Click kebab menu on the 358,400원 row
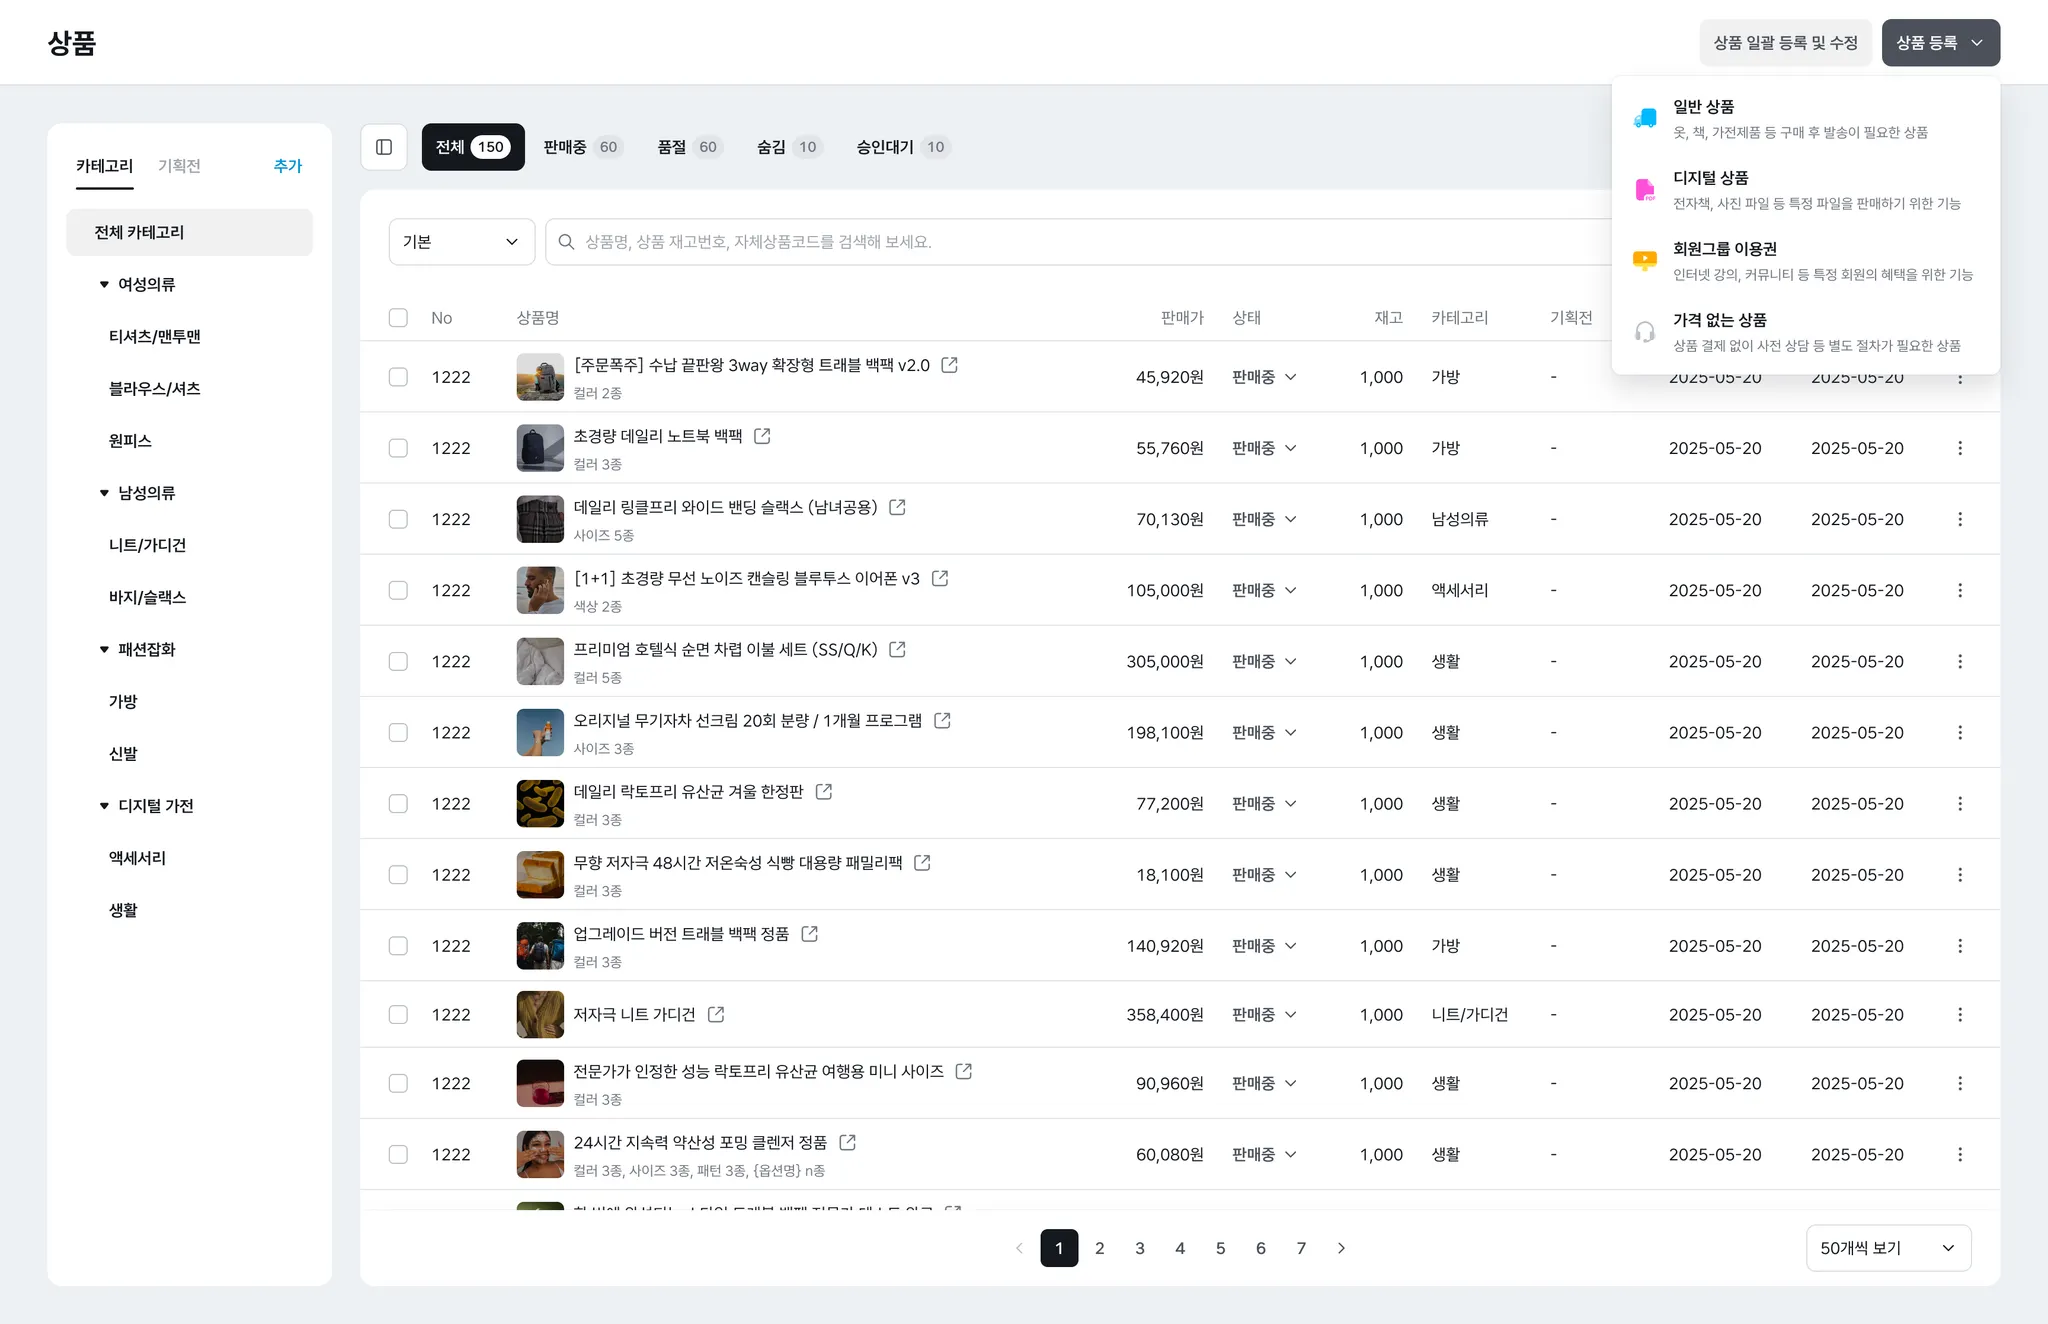Viewport: 2048px width, 1324px height. [x=1959, y=1014]
